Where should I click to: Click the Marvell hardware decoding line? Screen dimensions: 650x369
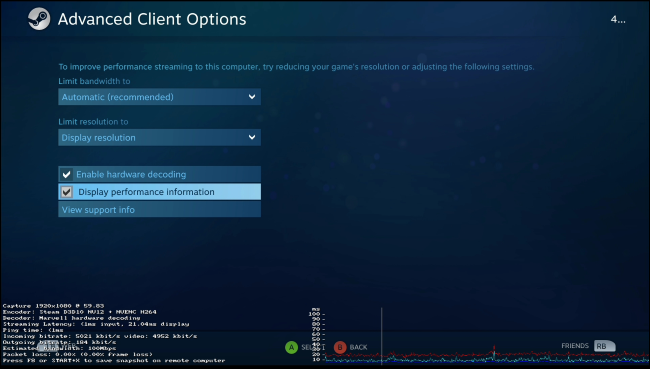point(71,318)
